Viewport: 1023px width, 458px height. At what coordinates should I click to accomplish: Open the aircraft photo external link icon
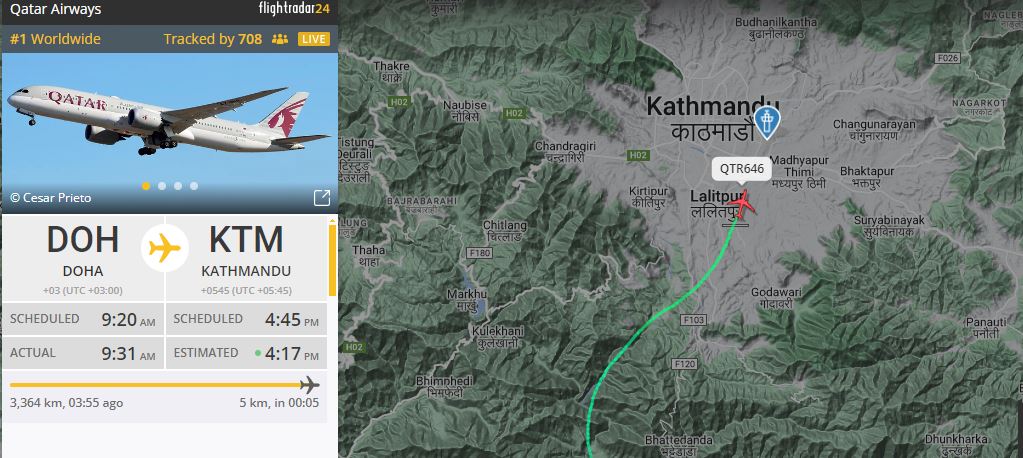click(x=322, y=198)
